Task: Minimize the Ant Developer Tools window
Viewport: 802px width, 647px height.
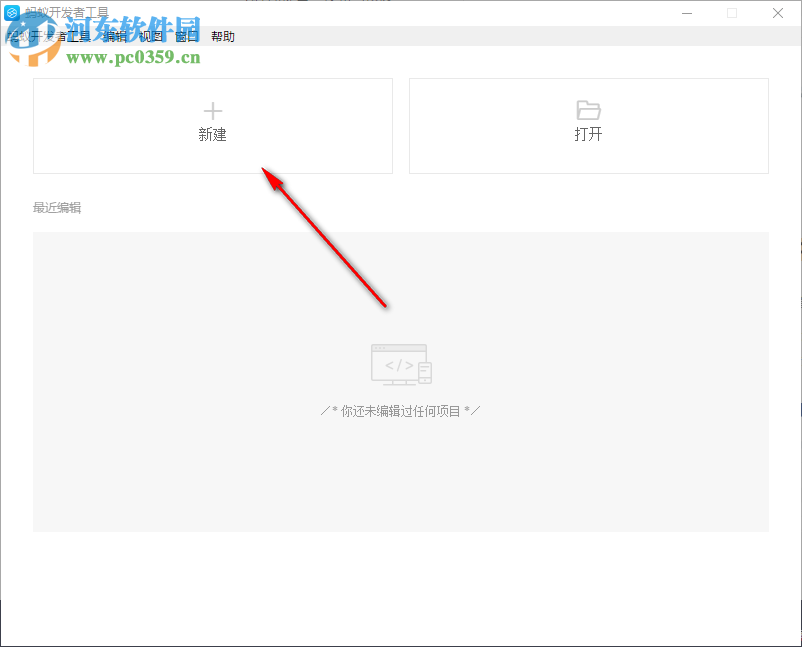Action: tap(687, 13)
